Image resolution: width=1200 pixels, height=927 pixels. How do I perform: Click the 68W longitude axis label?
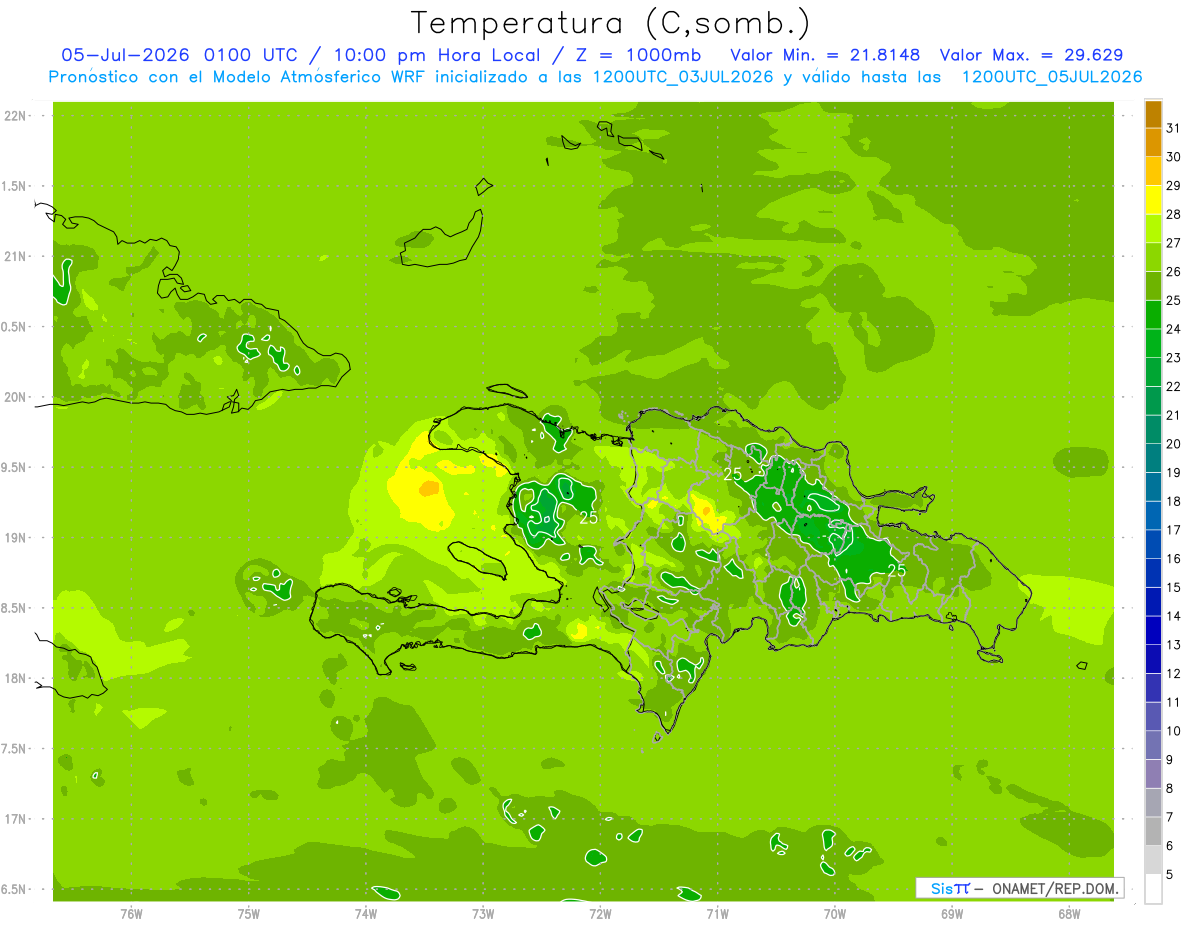[x=1069, y=914]
